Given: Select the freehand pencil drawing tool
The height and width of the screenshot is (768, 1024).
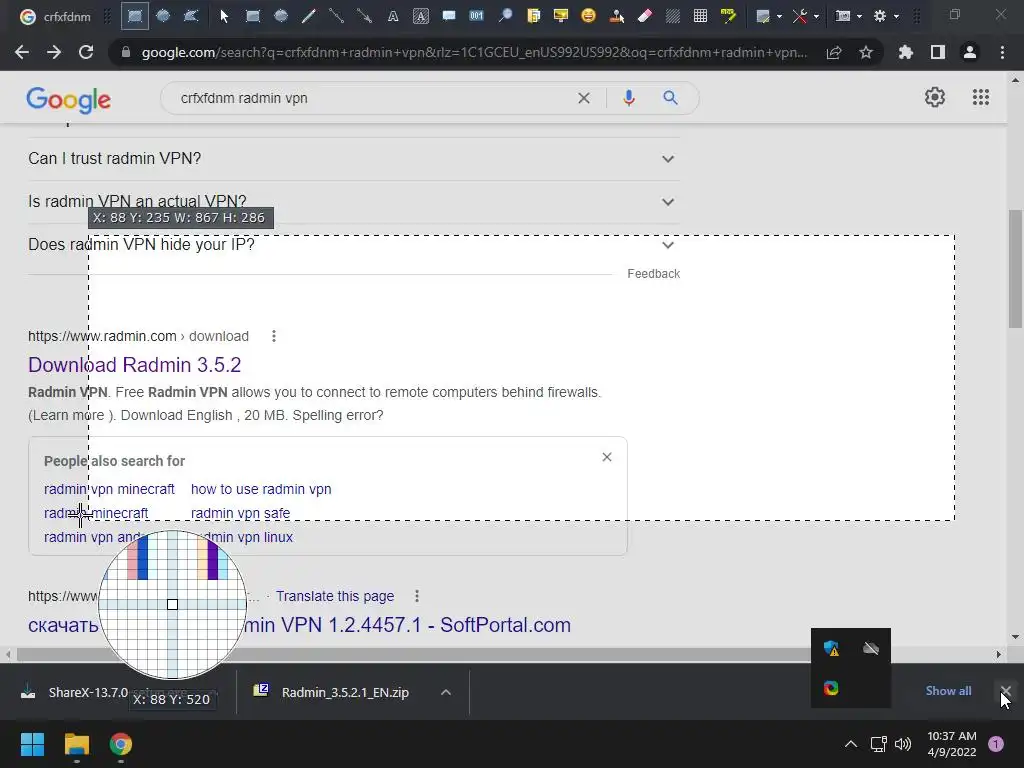Looking at the screenshot, I should pyautogui.click(x=308, y=16).
